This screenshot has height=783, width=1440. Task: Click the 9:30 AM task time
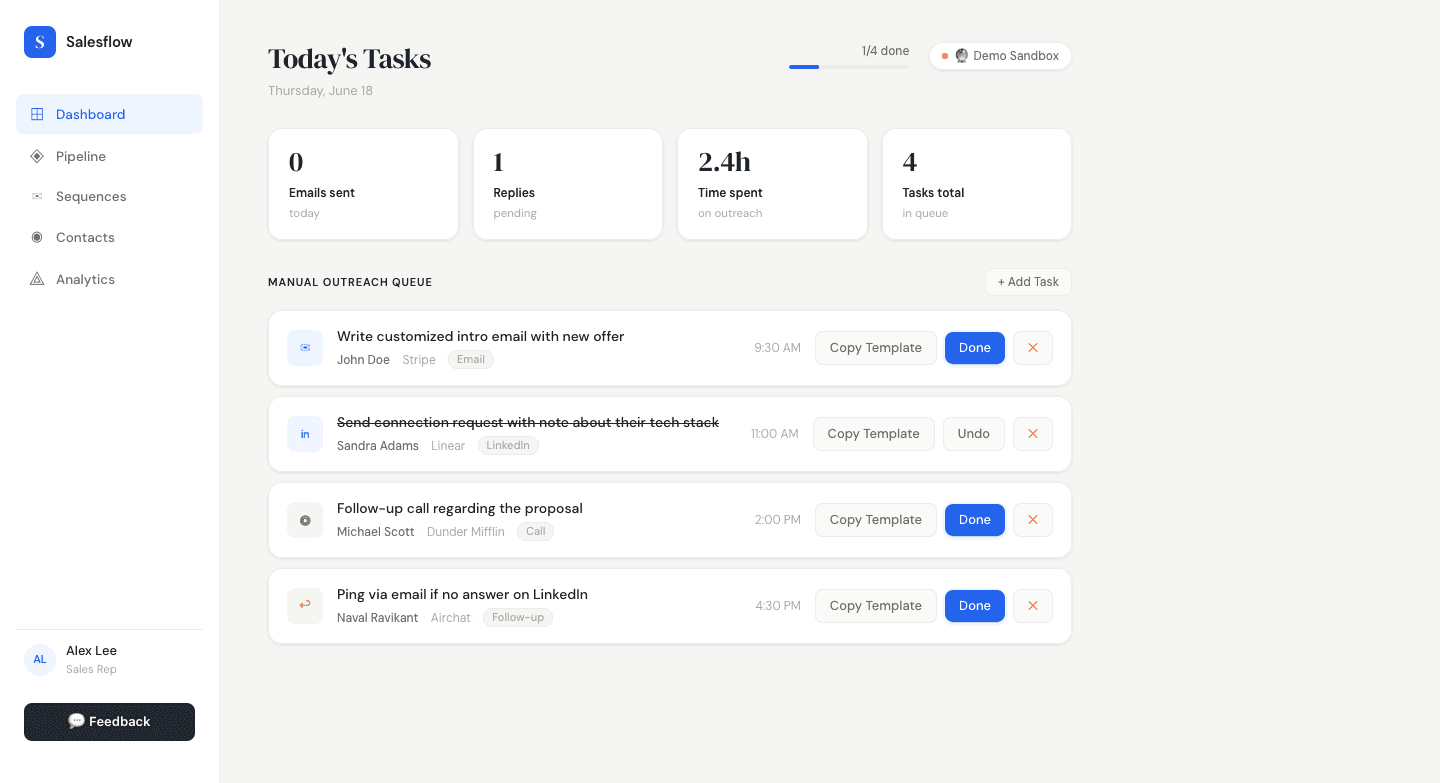778,348
